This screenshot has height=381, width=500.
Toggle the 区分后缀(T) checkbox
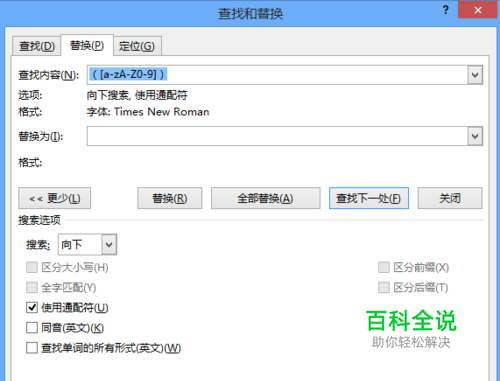pyautogui.click(x=384, y=287)
